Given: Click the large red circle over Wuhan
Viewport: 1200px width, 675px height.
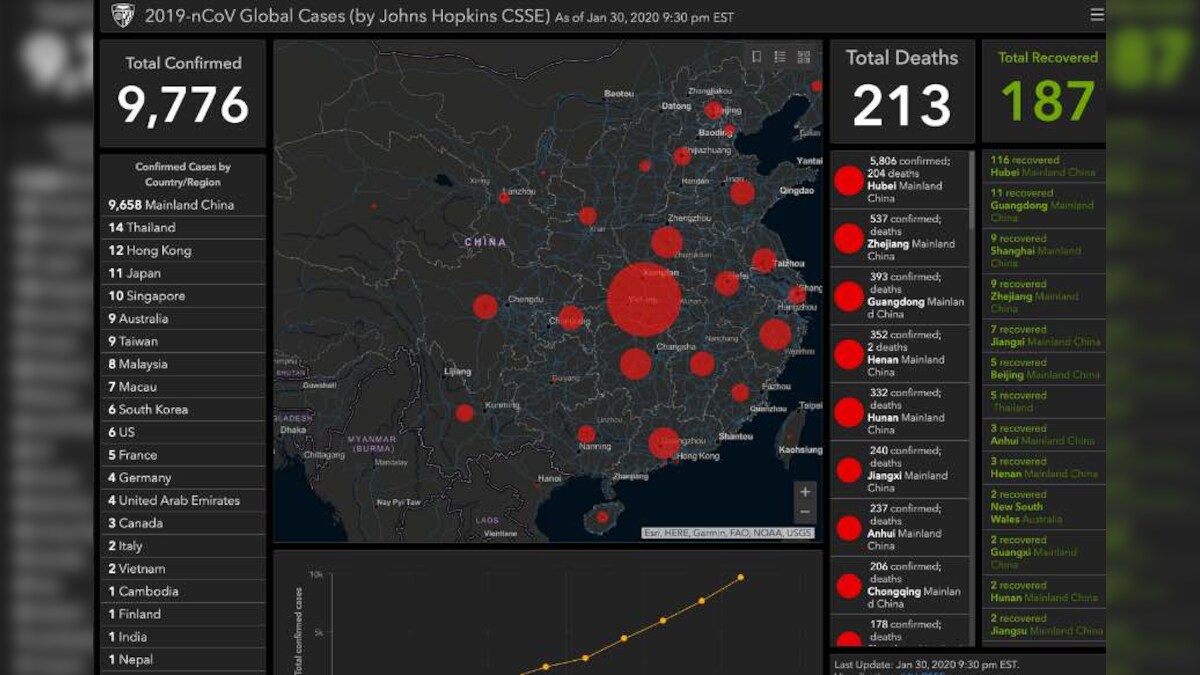Looking at the screenshot, I should point(647,298).
